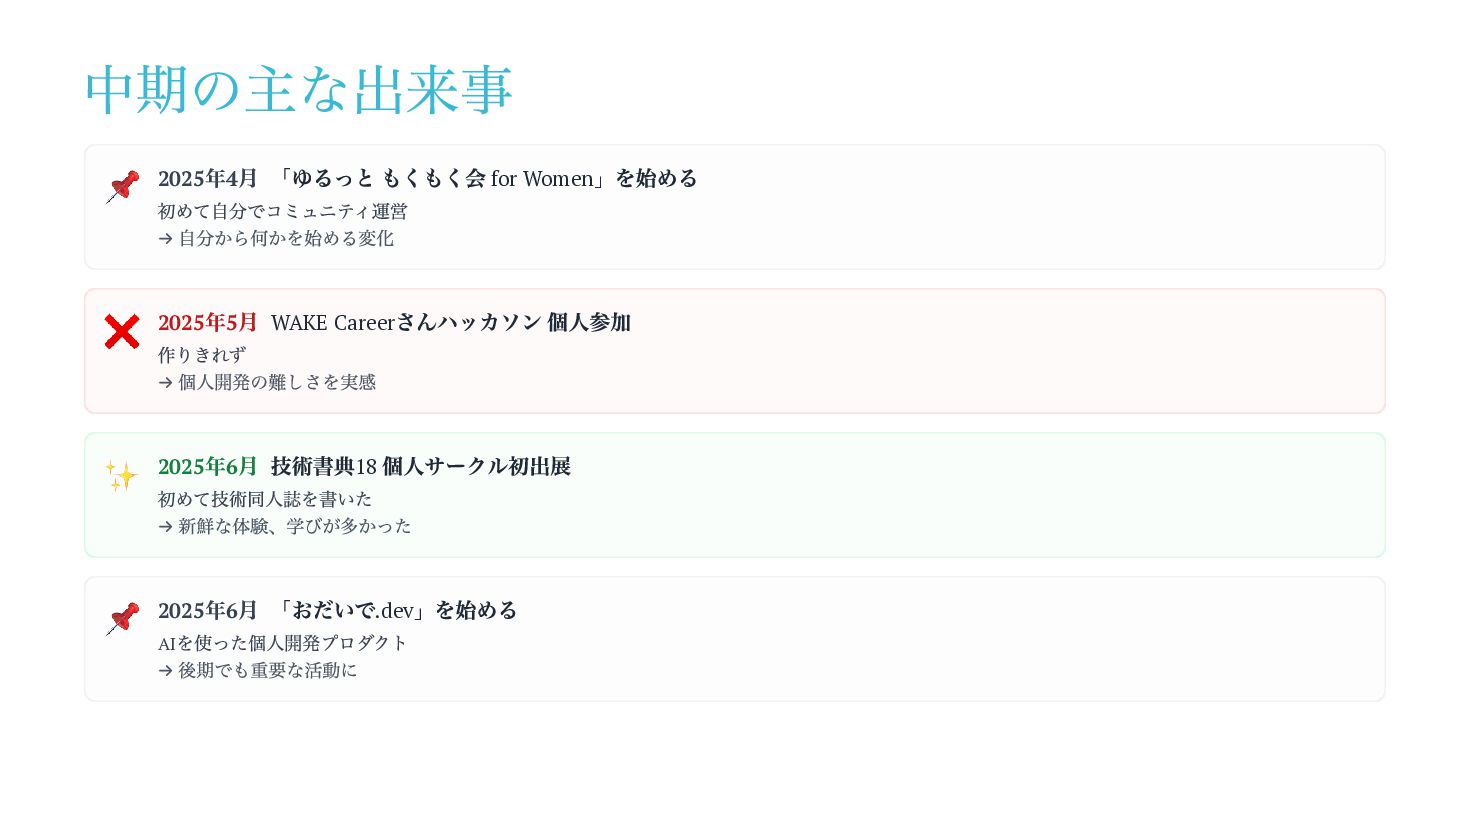Click the sparkles icon beside 技術書典18
The image size is (1470, 828).
click(x=122, y=475)
